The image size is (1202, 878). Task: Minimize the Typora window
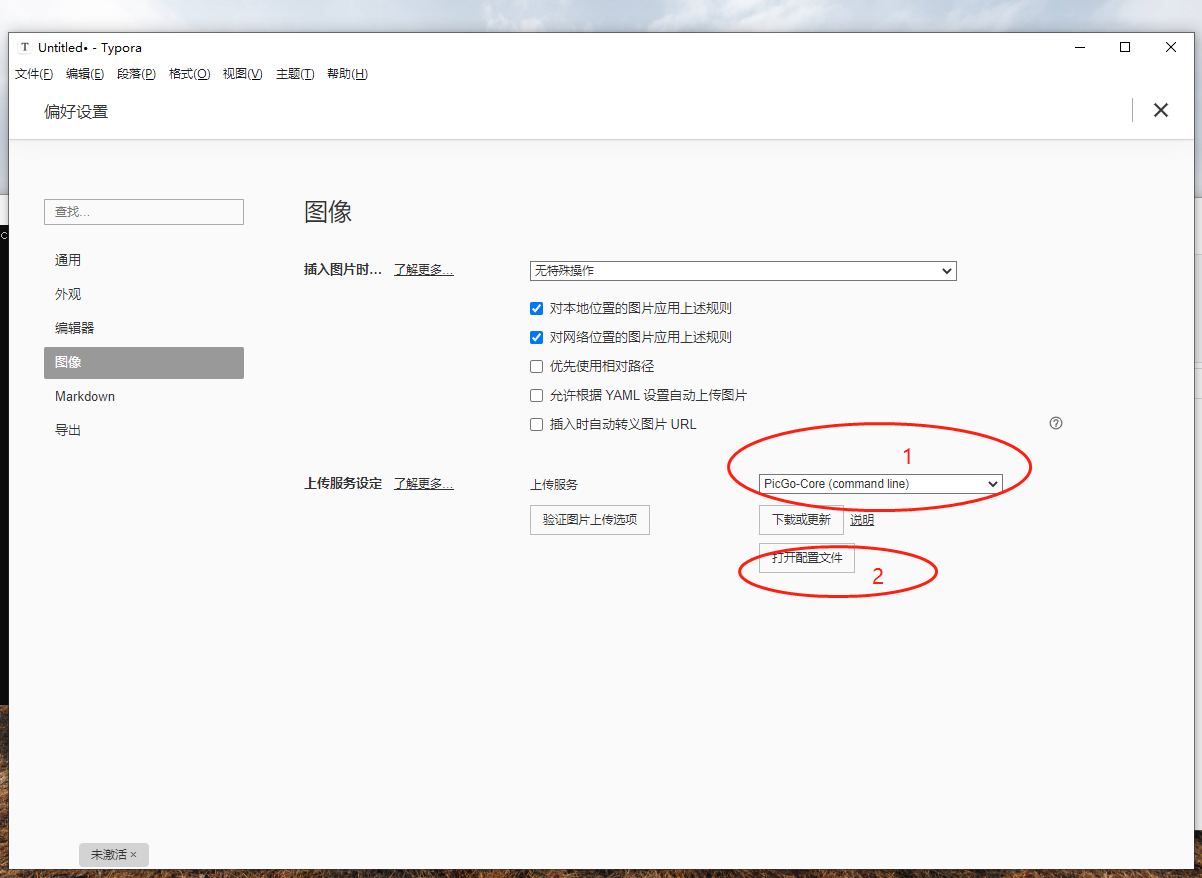point(1080,47)
